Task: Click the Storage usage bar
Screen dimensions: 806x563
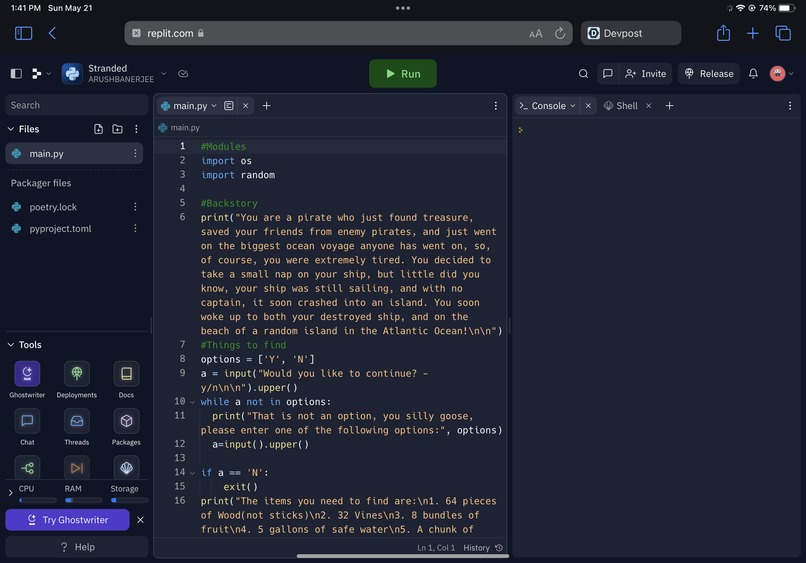Action: [130, 500]
